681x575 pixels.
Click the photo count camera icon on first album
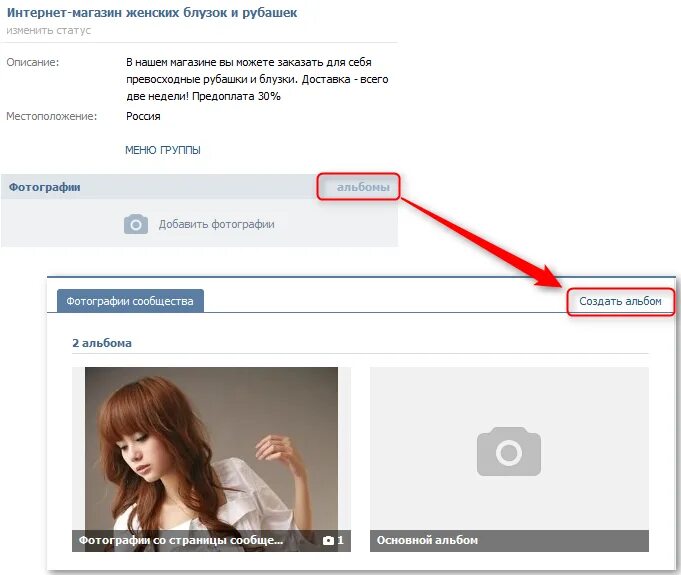[x=328, y=540]
